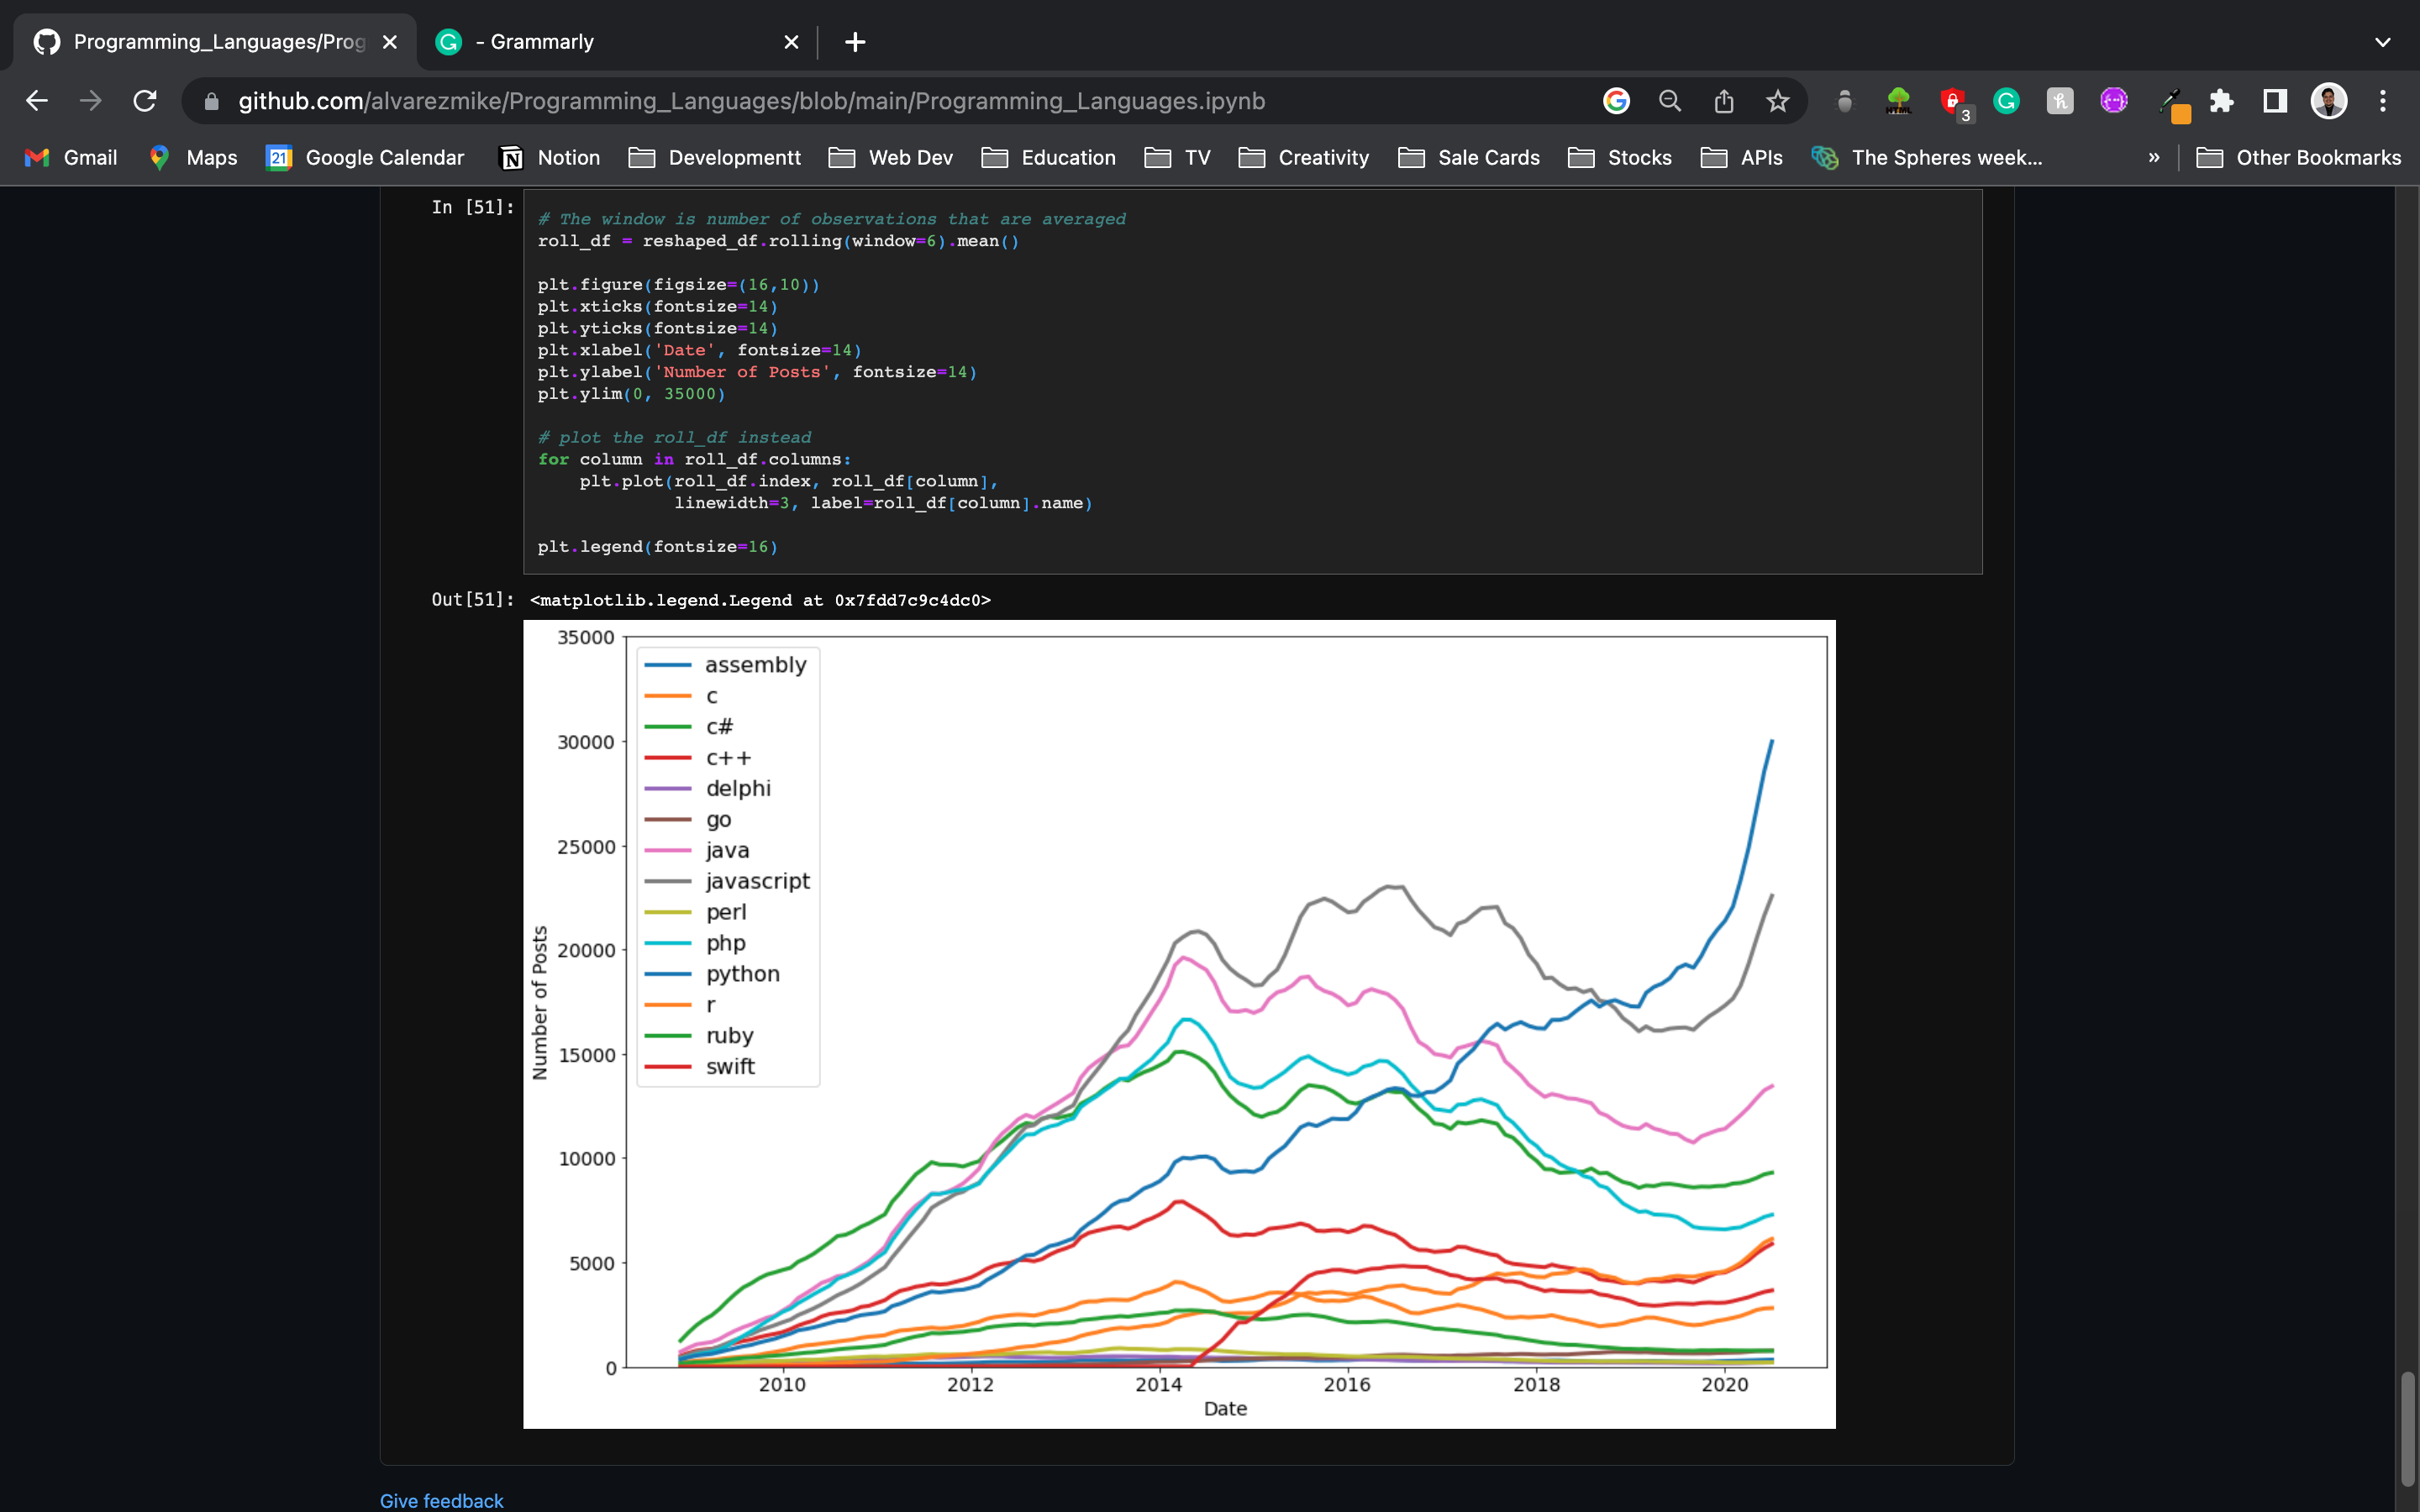The image size is (2420, 1512).
Task: Bookmark this page with the star icon
Action: tap(1777, 101)
